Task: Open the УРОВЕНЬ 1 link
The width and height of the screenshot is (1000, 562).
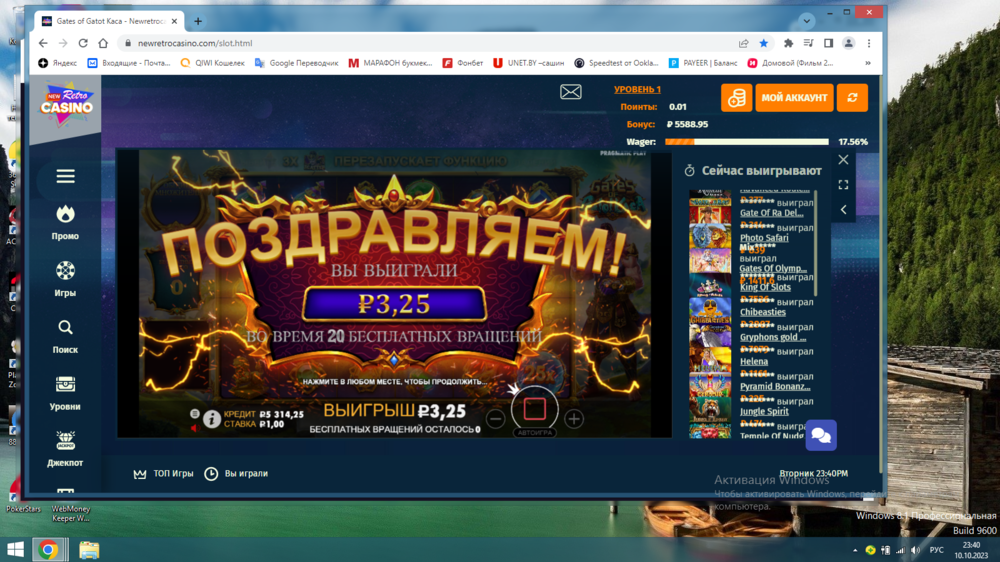Action: 637,90
